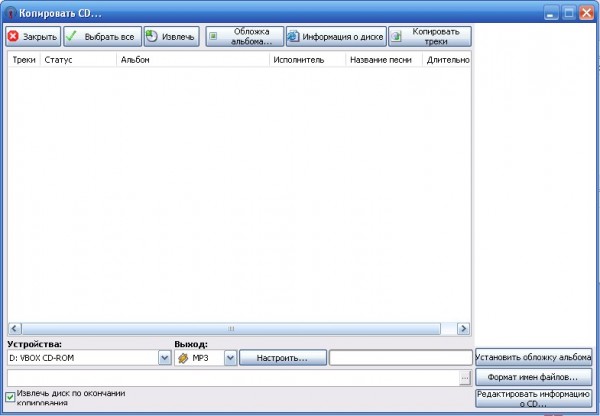The width and height of the screenshot is (600, 416).
Task: Open Информация о диске disc info
Action: (x=336, y=37)
